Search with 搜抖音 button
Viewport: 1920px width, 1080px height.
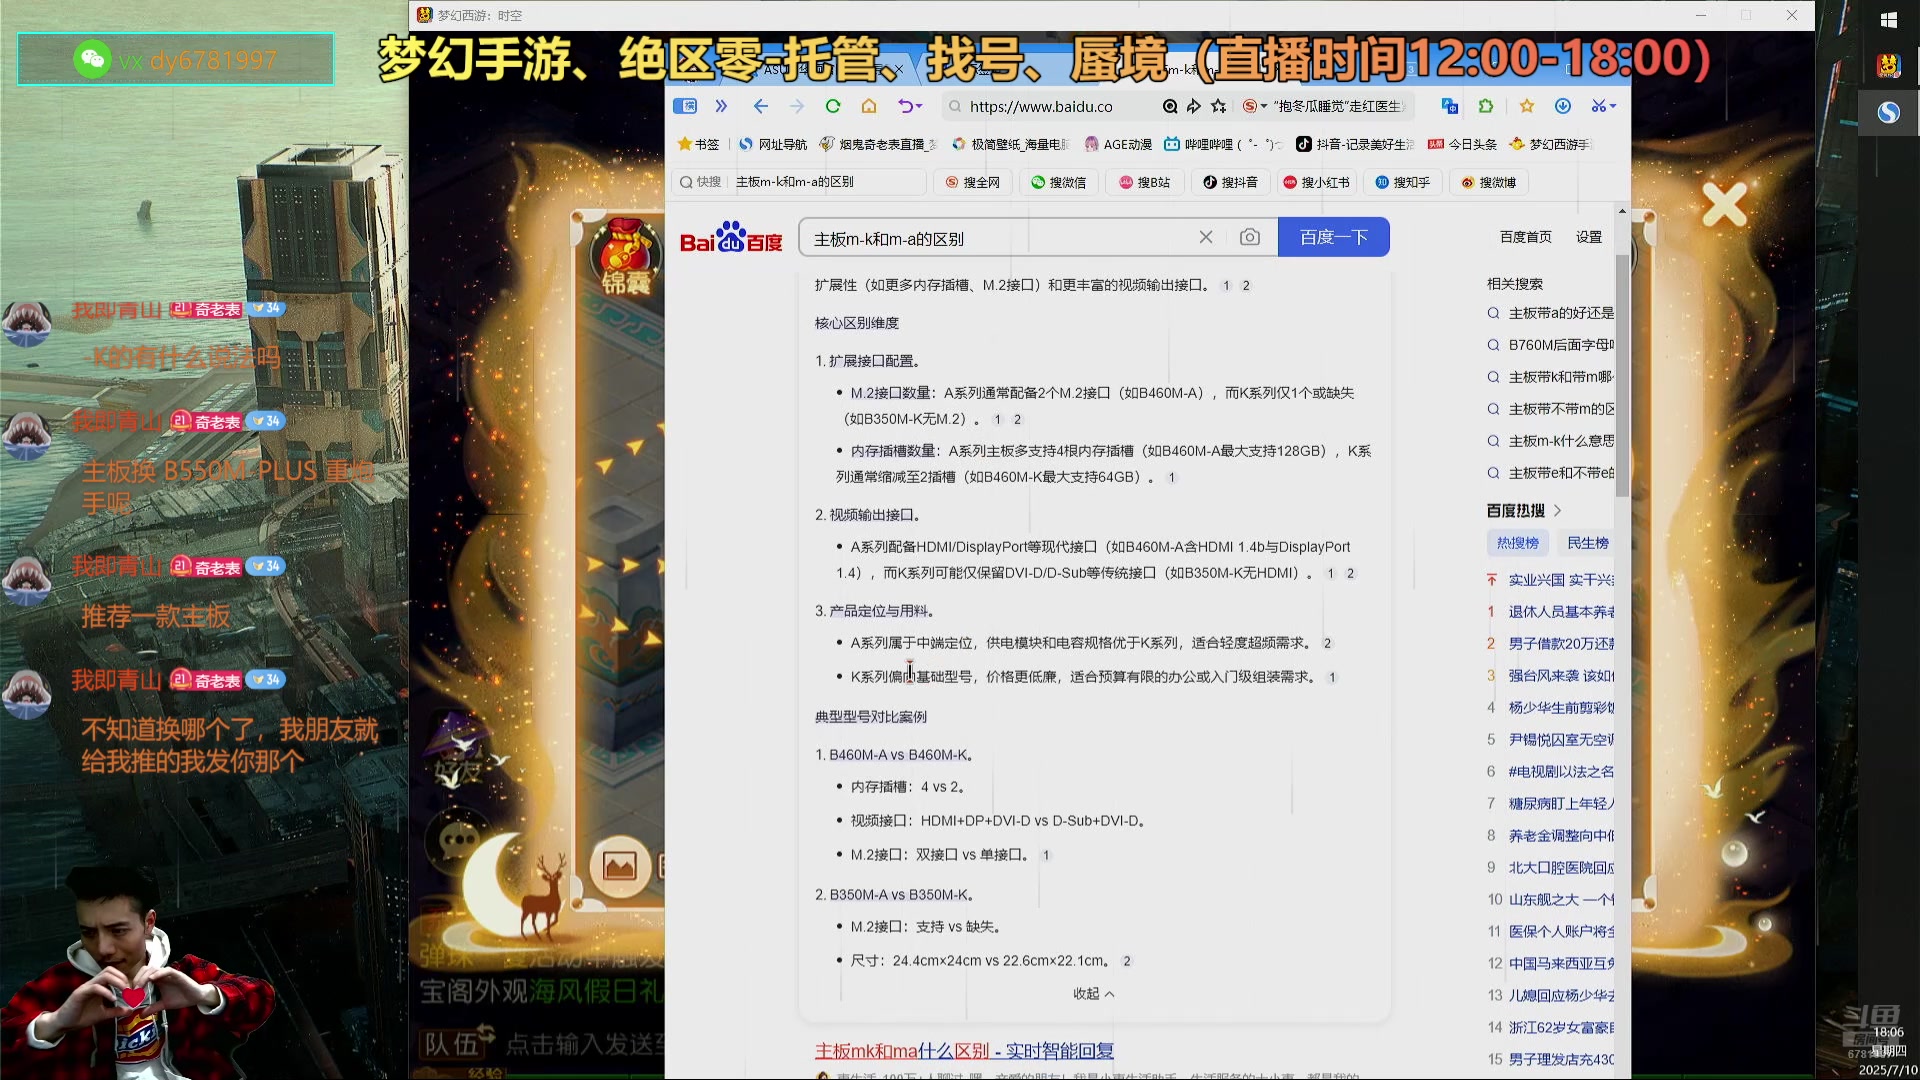click(1231, 182)
